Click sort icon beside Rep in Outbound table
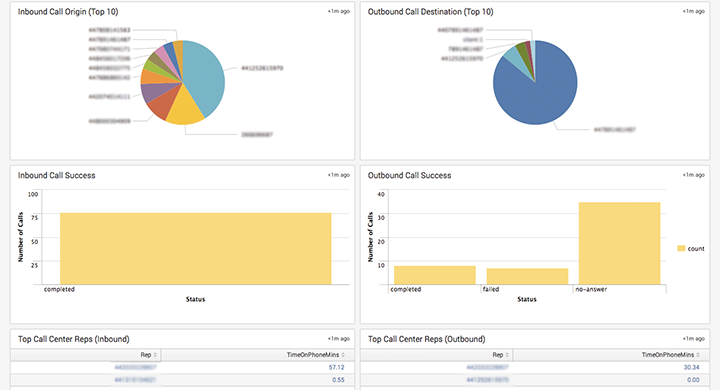Viewport: 720px width, 390px height. 507,355
